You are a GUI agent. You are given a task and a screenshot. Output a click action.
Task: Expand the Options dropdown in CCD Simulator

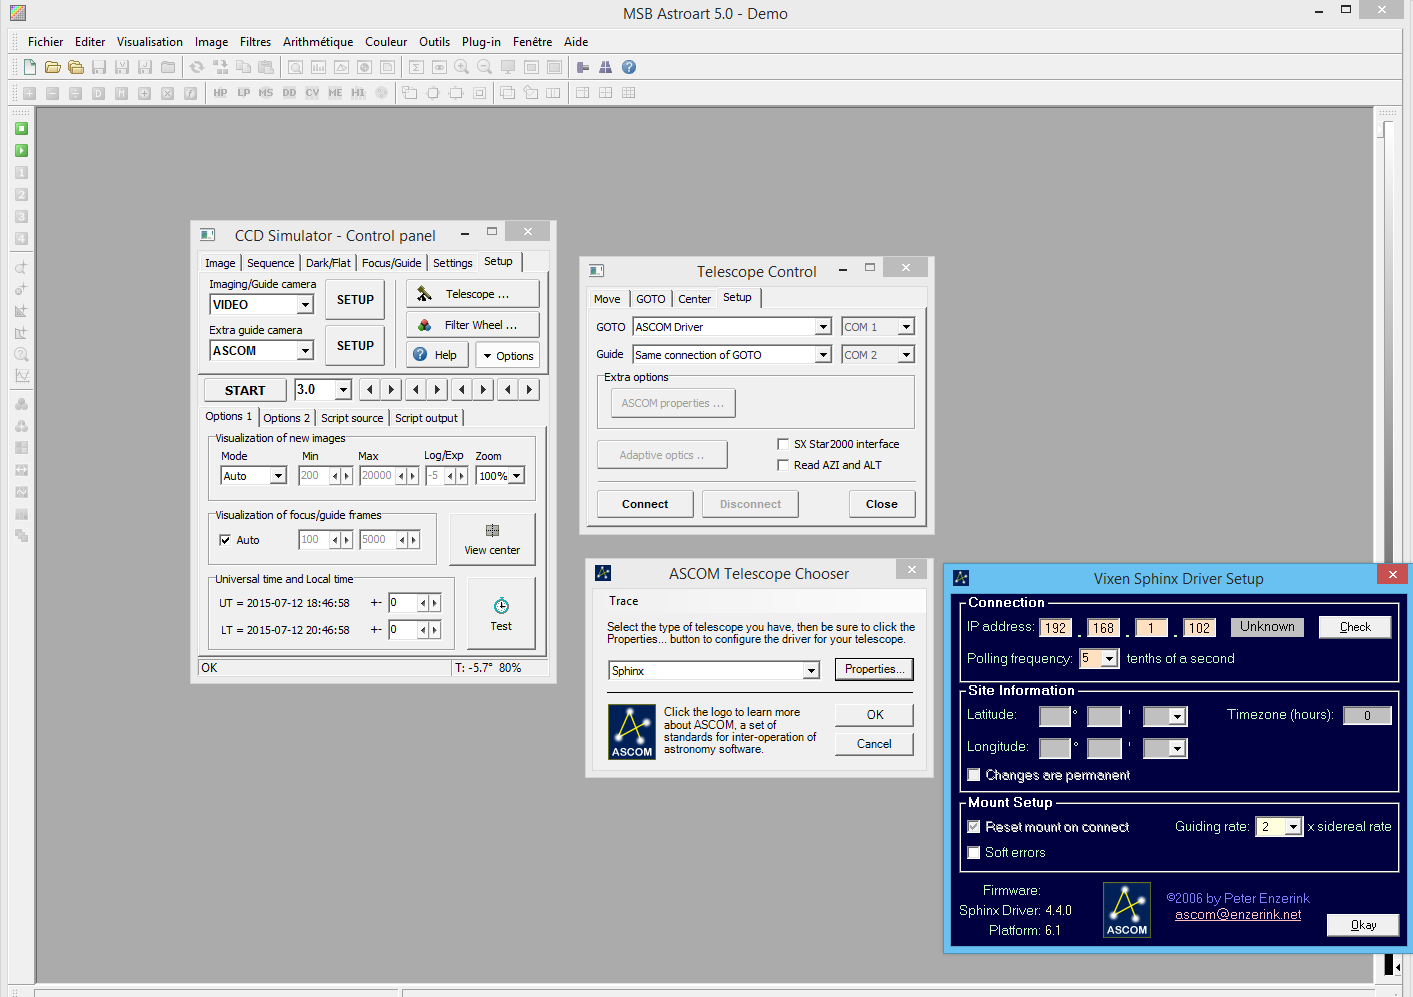point(508,355)
